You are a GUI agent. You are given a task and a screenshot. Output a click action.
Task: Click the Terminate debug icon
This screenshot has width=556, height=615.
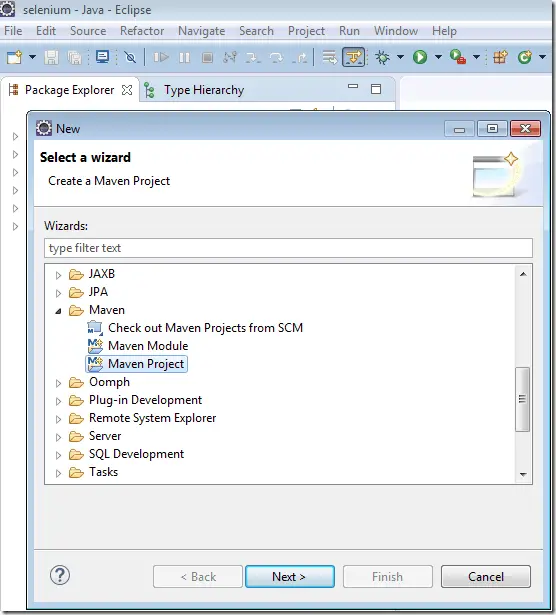[207, 58]
